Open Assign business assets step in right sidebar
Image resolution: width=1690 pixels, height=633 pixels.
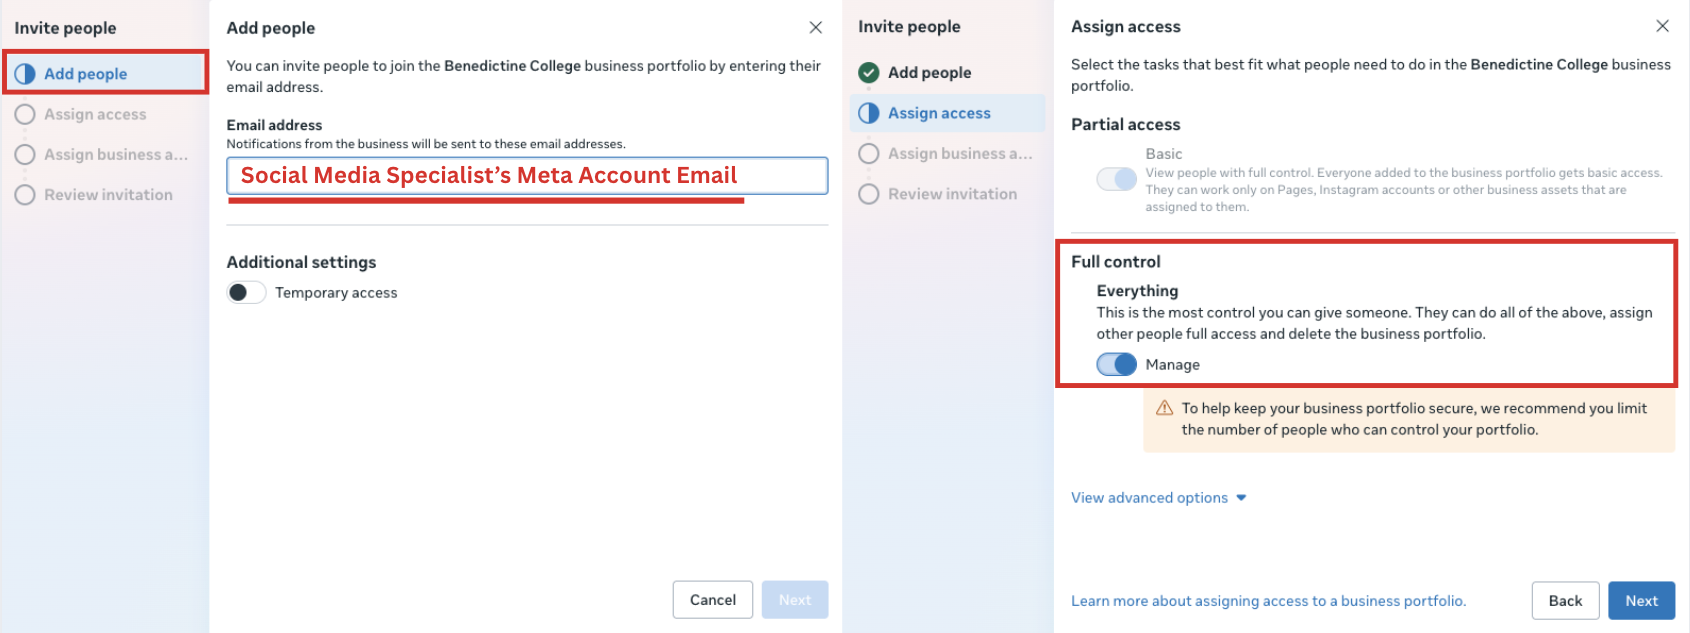[x=959, y=154]
